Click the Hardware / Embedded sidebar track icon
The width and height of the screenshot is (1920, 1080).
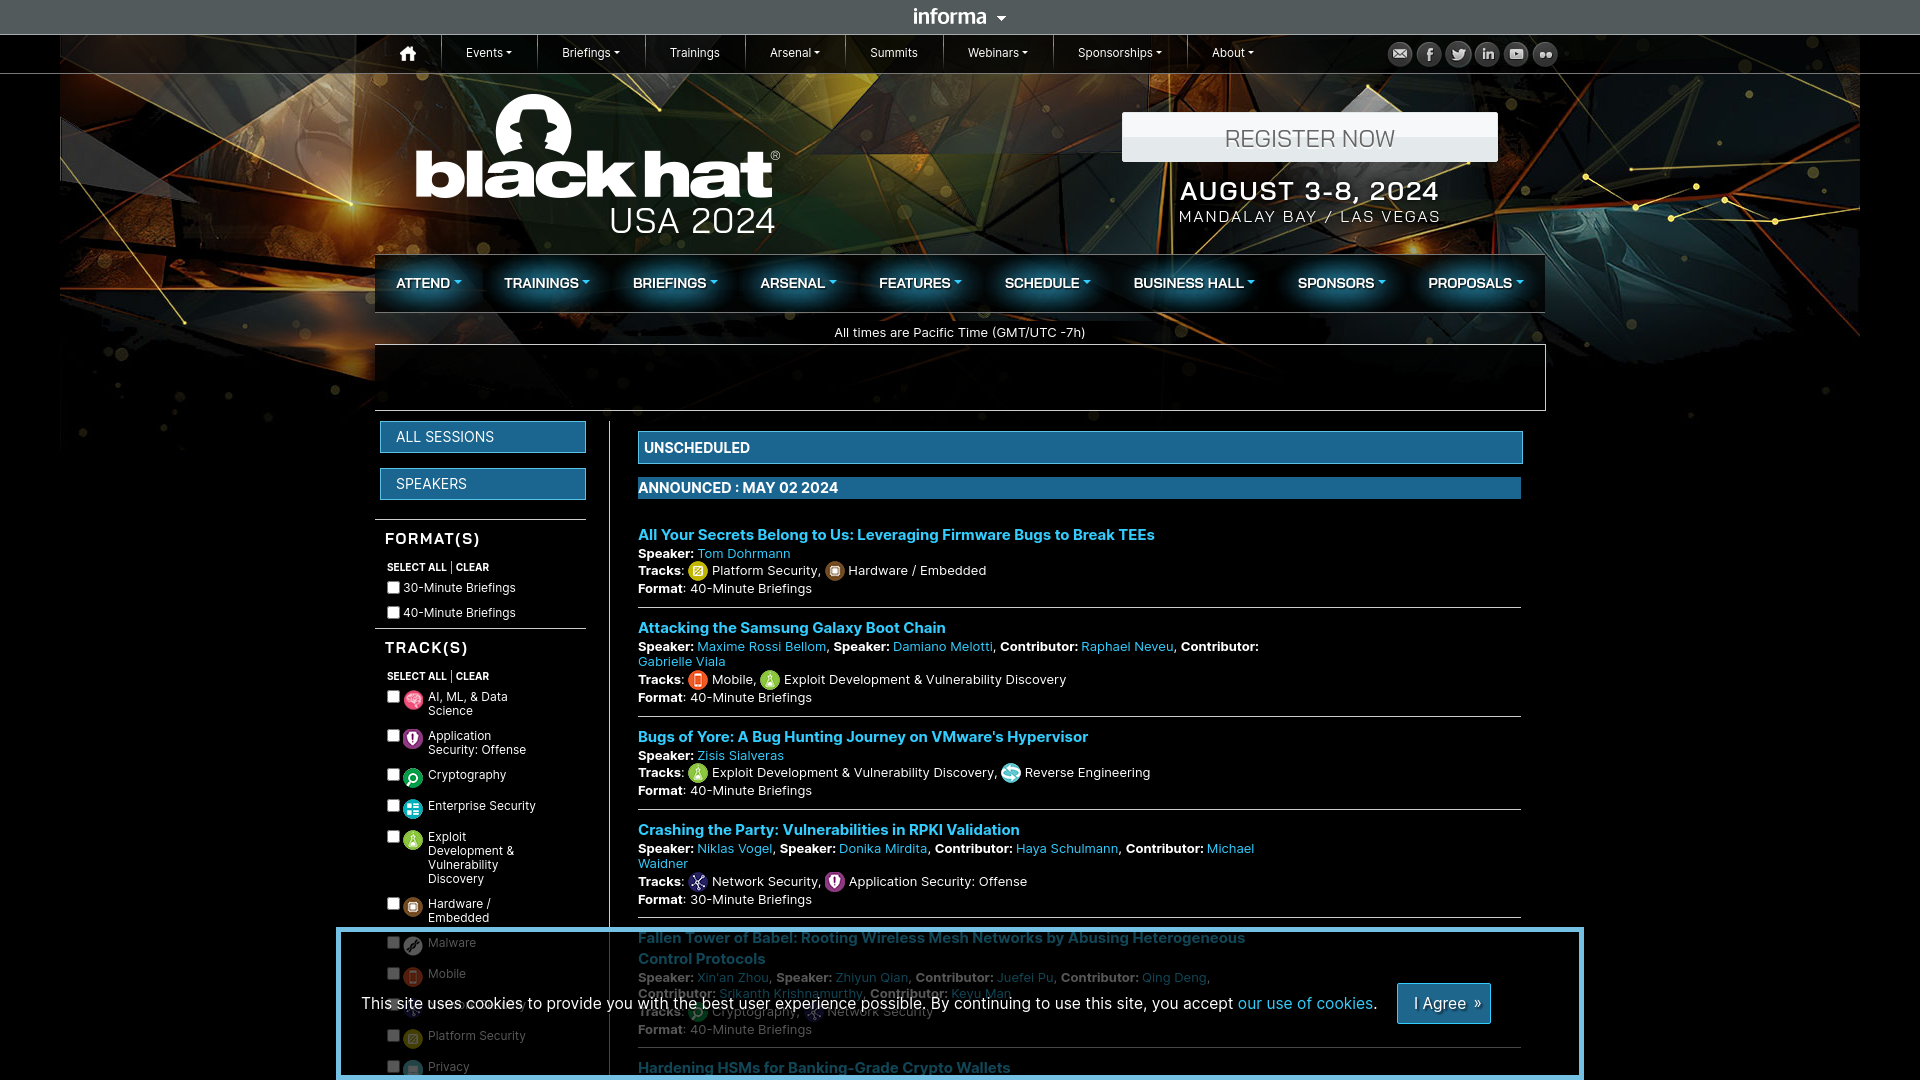pos(413,908)
